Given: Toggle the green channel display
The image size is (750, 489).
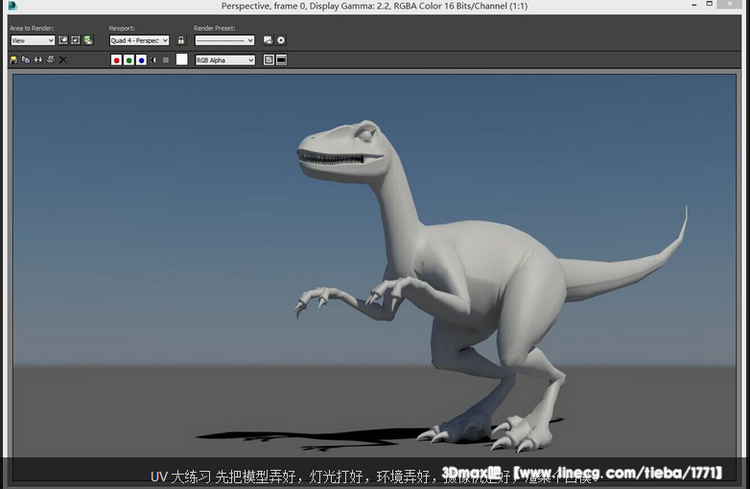Looking at the screenshot, I should (x=129, y=60).
